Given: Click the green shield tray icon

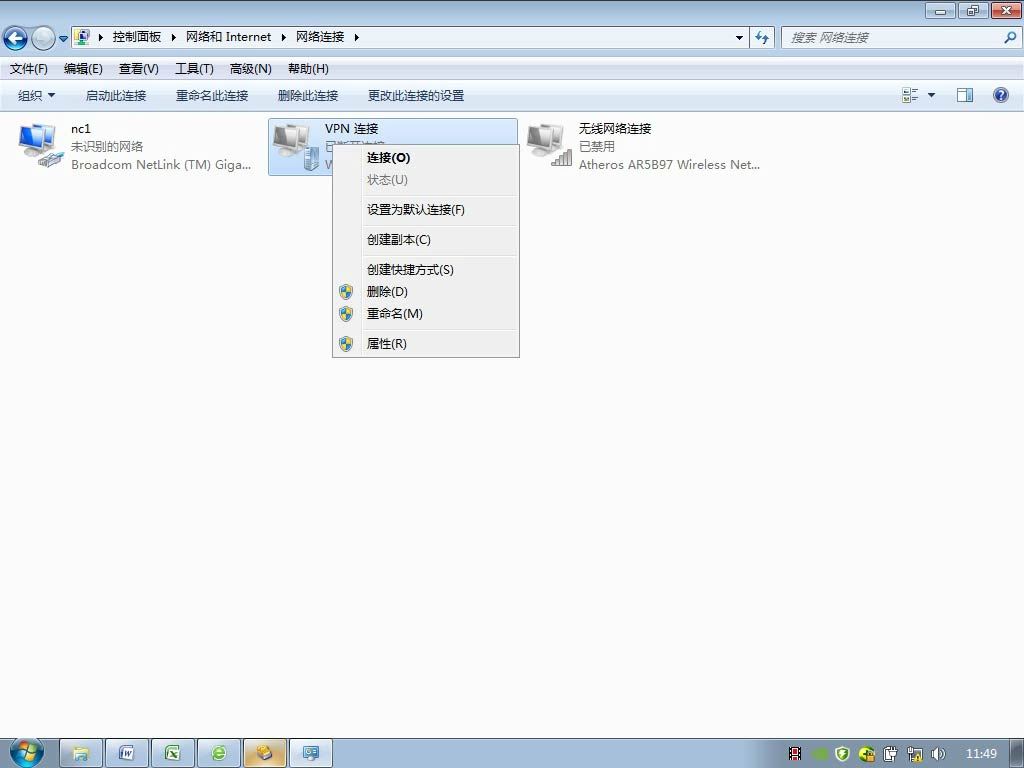Looking at the screenshot, I should click(842, 754).
